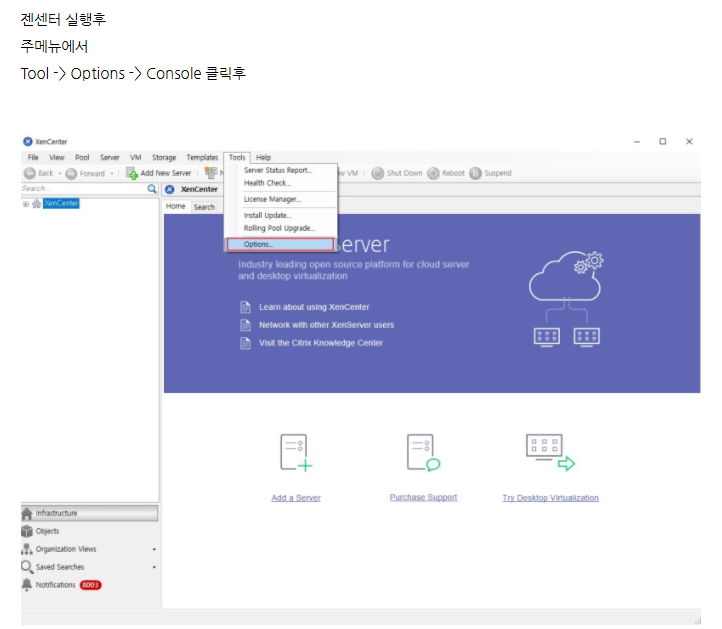Select the XenCenter tree item label
The height and width of the screenshot is (629, 722).
[61, 204]
